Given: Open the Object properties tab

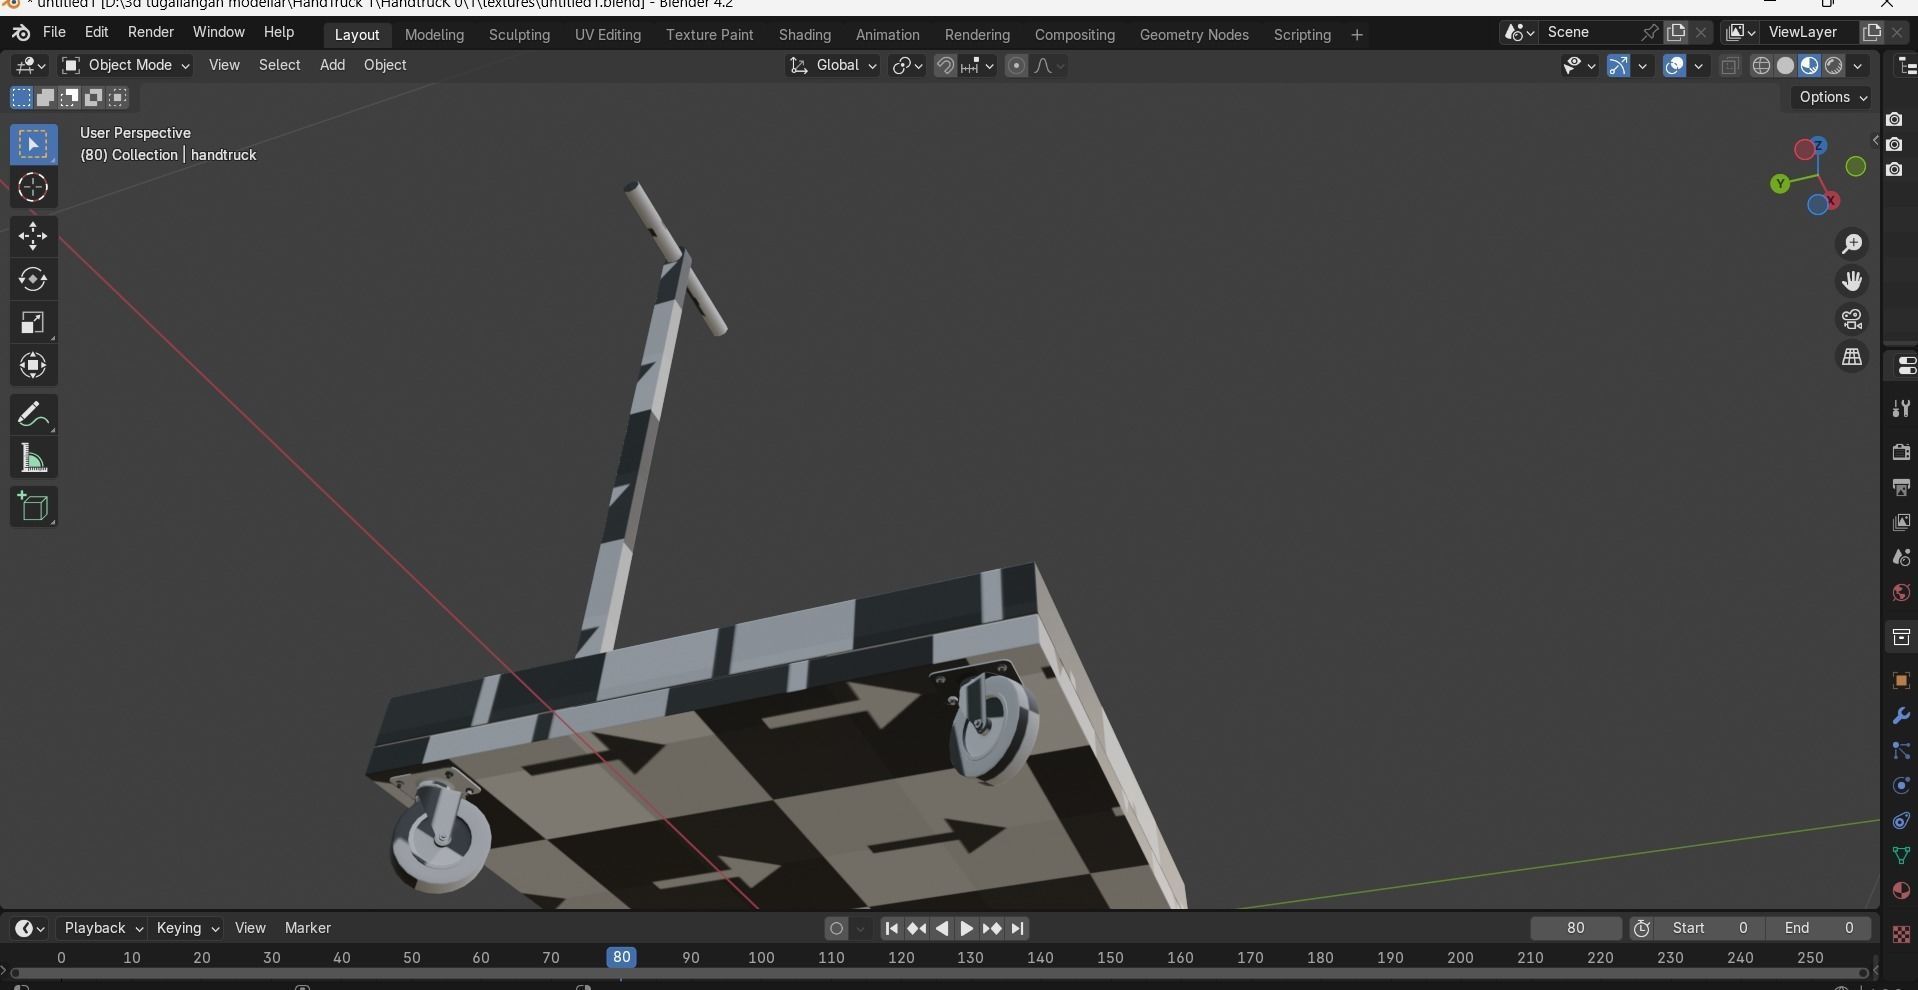Looking at the screenshot, I should click(x=1901, y=681).
